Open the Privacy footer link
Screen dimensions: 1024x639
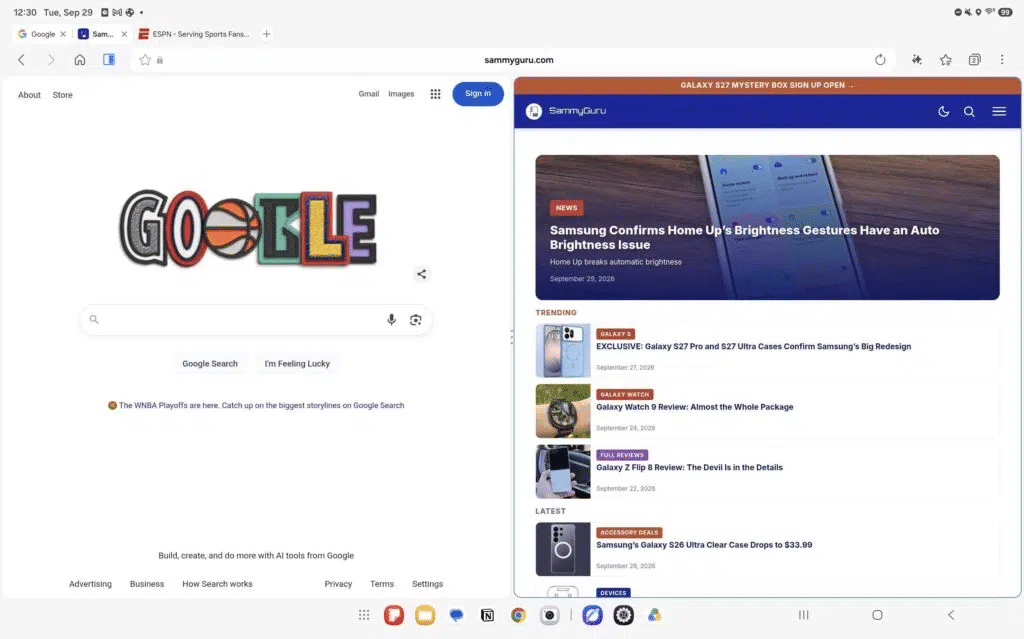[338, 583]
